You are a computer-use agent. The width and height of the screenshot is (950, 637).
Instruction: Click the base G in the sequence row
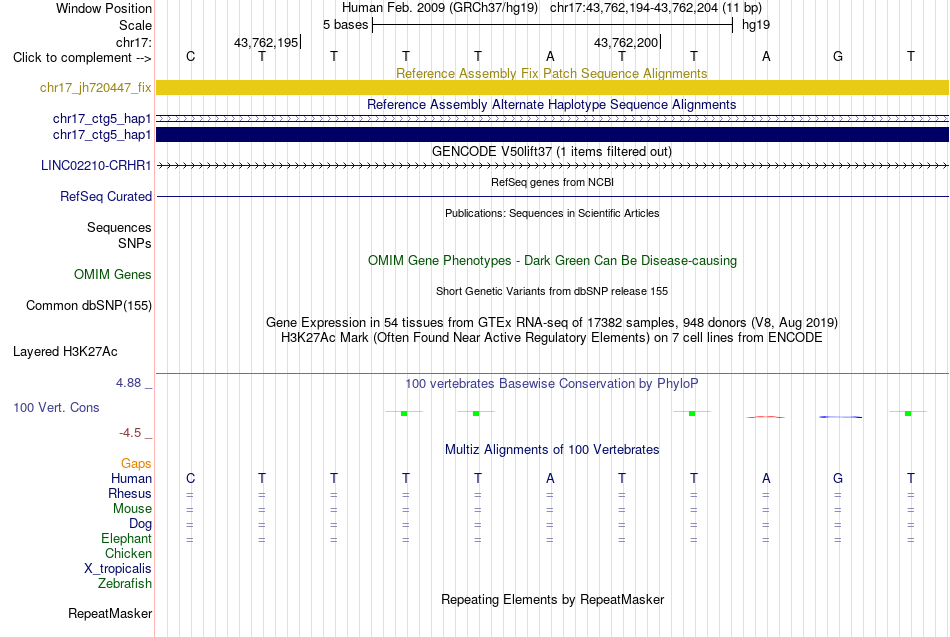coord(838,56)
